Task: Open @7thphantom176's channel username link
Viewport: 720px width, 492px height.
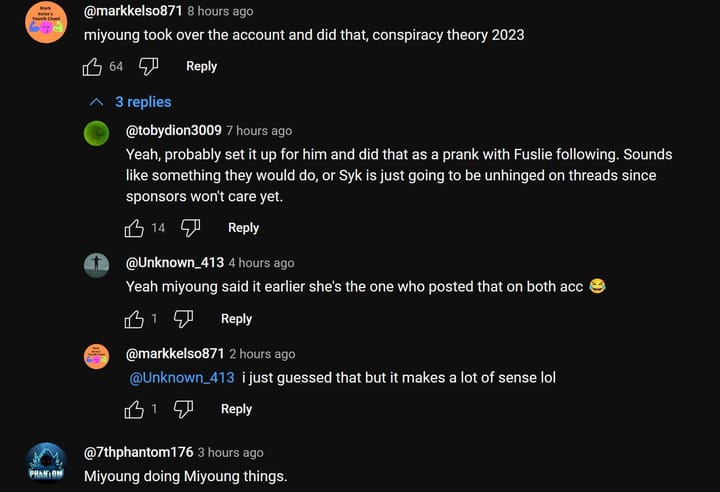Action: (x=138, y=452)
